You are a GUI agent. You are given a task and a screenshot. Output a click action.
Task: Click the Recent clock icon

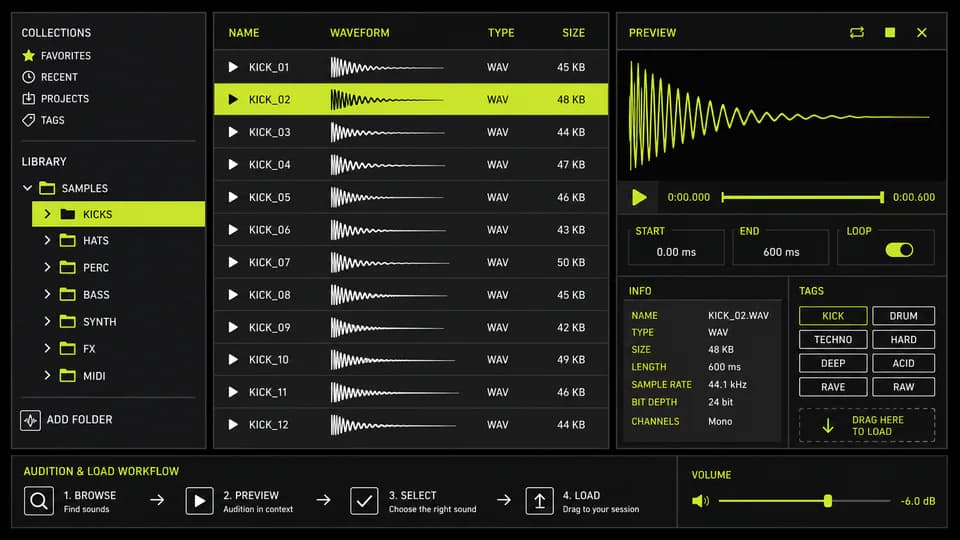[x=28, y=77]
